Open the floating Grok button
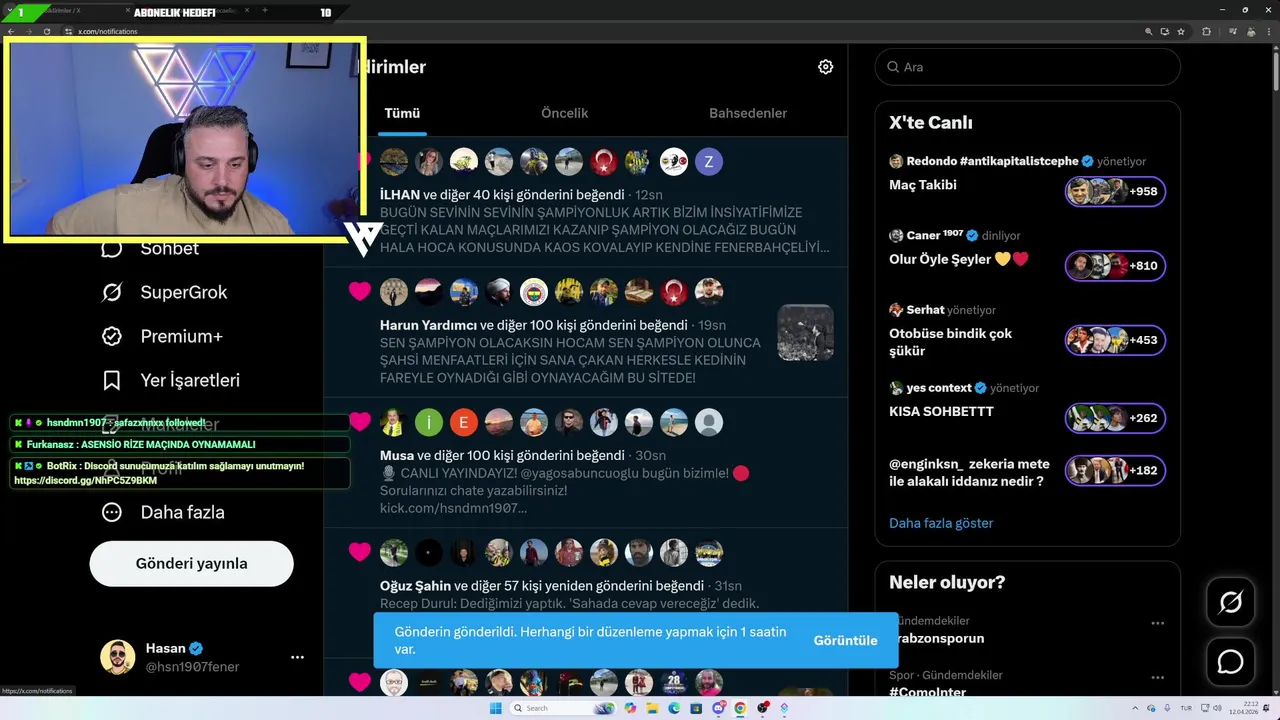 (1230, 602)
